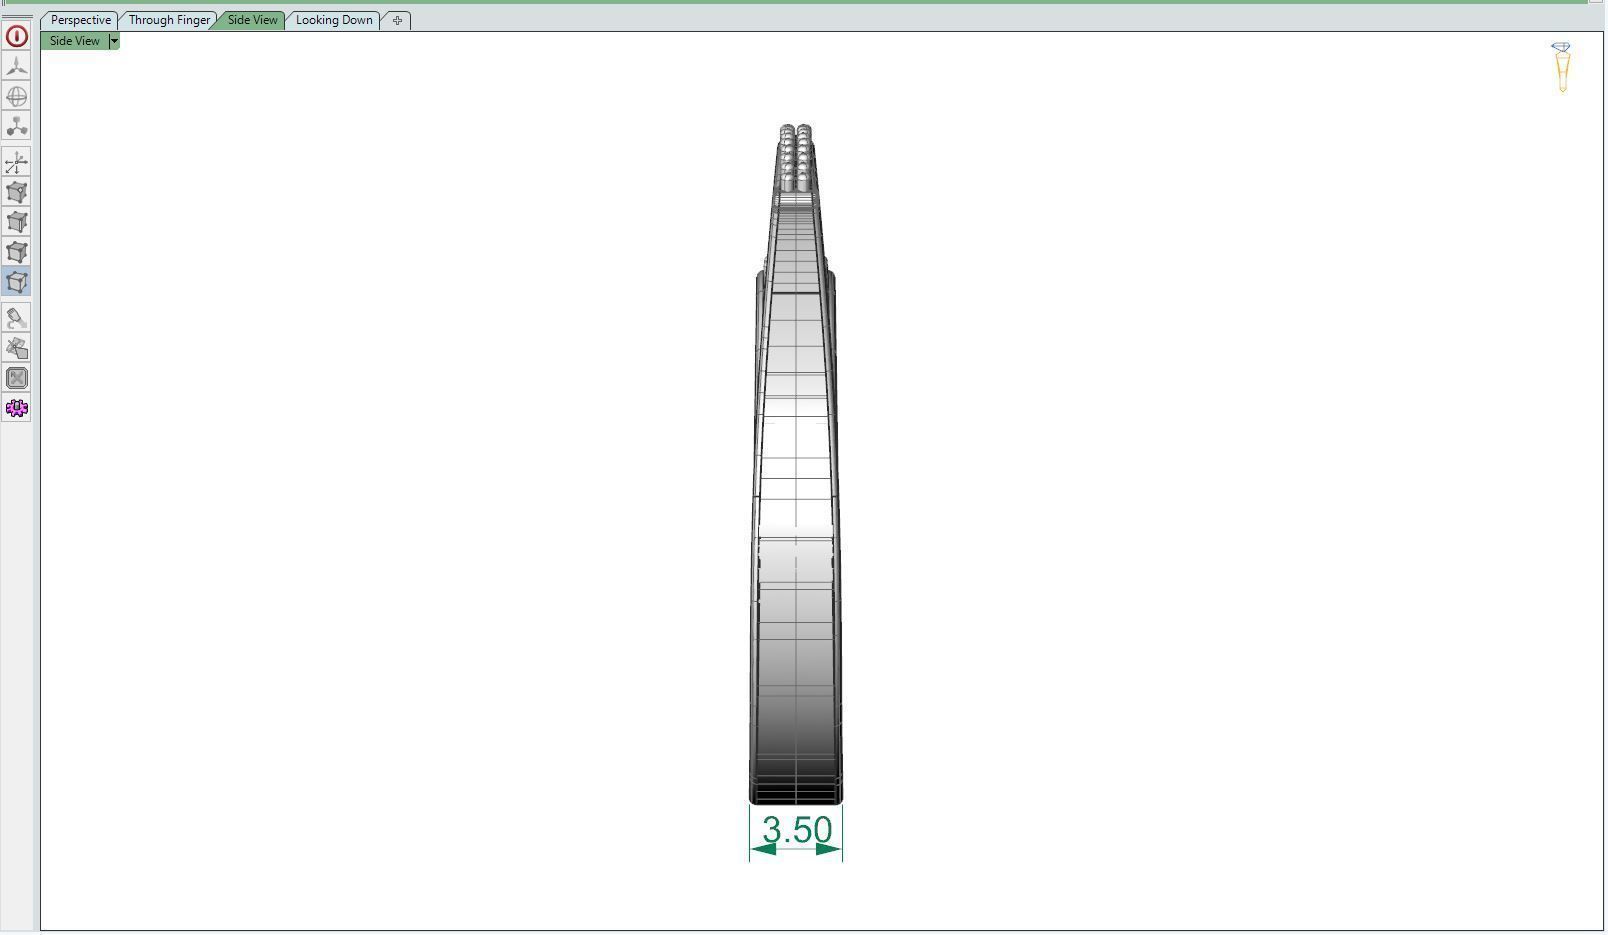
Task: Click the highlighted white cube icon
Action: pyautogui.click(x=16, y=282)
